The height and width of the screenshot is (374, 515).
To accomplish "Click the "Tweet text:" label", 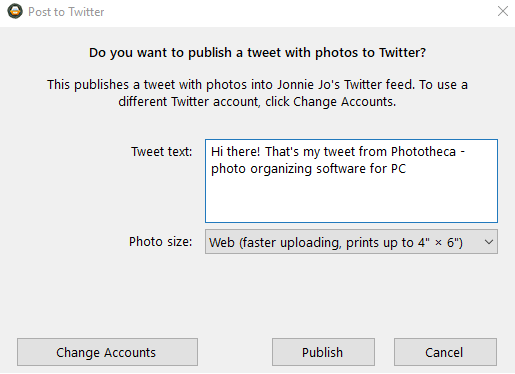I will coord(161,152).
